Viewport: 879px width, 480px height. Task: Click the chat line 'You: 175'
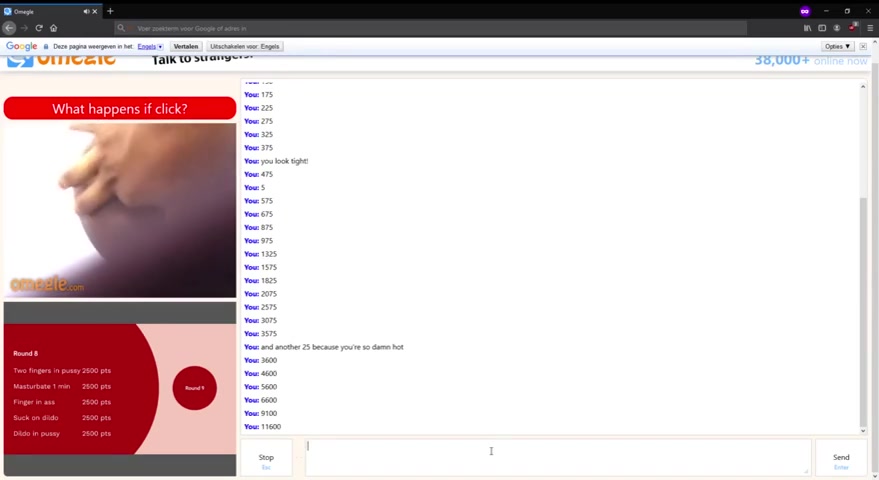[x=258, y=95]
